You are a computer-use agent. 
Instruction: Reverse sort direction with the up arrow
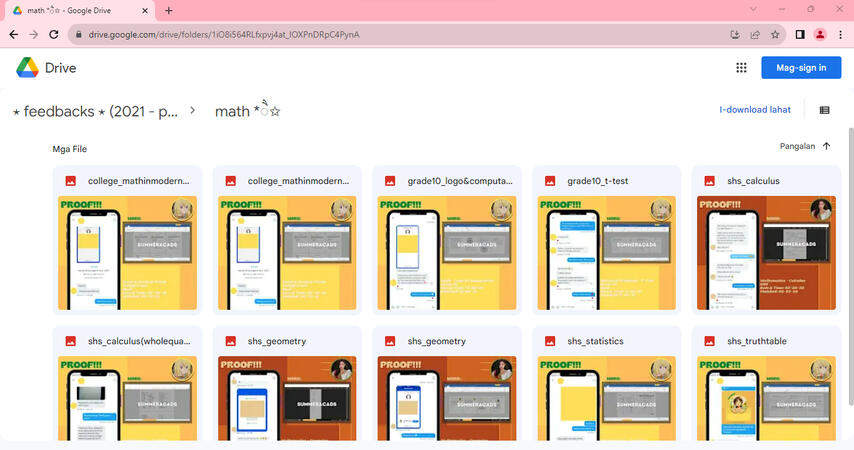pyautogui.click(x=826, y=146)
